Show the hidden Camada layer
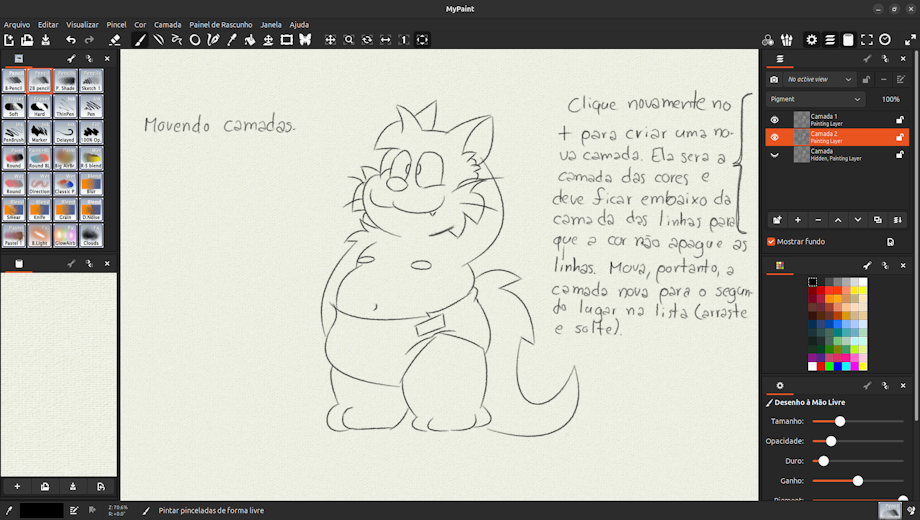 click(x=774, y=155)
